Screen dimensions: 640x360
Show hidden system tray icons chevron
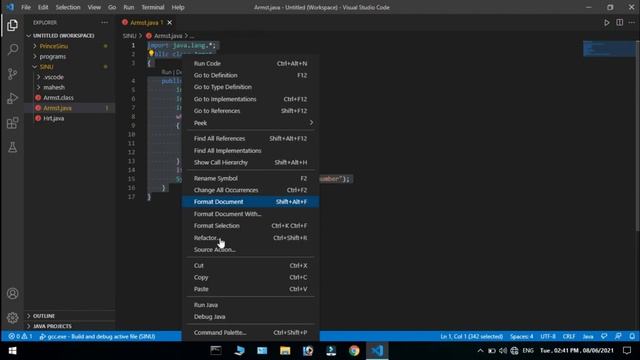[x=480, y=351]
